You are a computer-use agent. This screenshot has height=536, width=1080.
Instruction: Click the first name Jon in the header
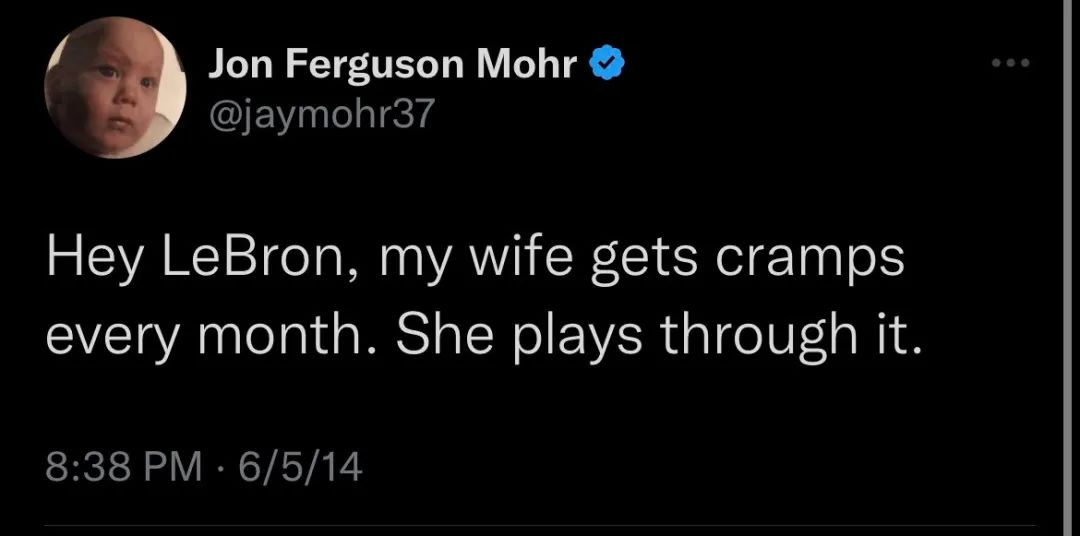coord(240,66)
